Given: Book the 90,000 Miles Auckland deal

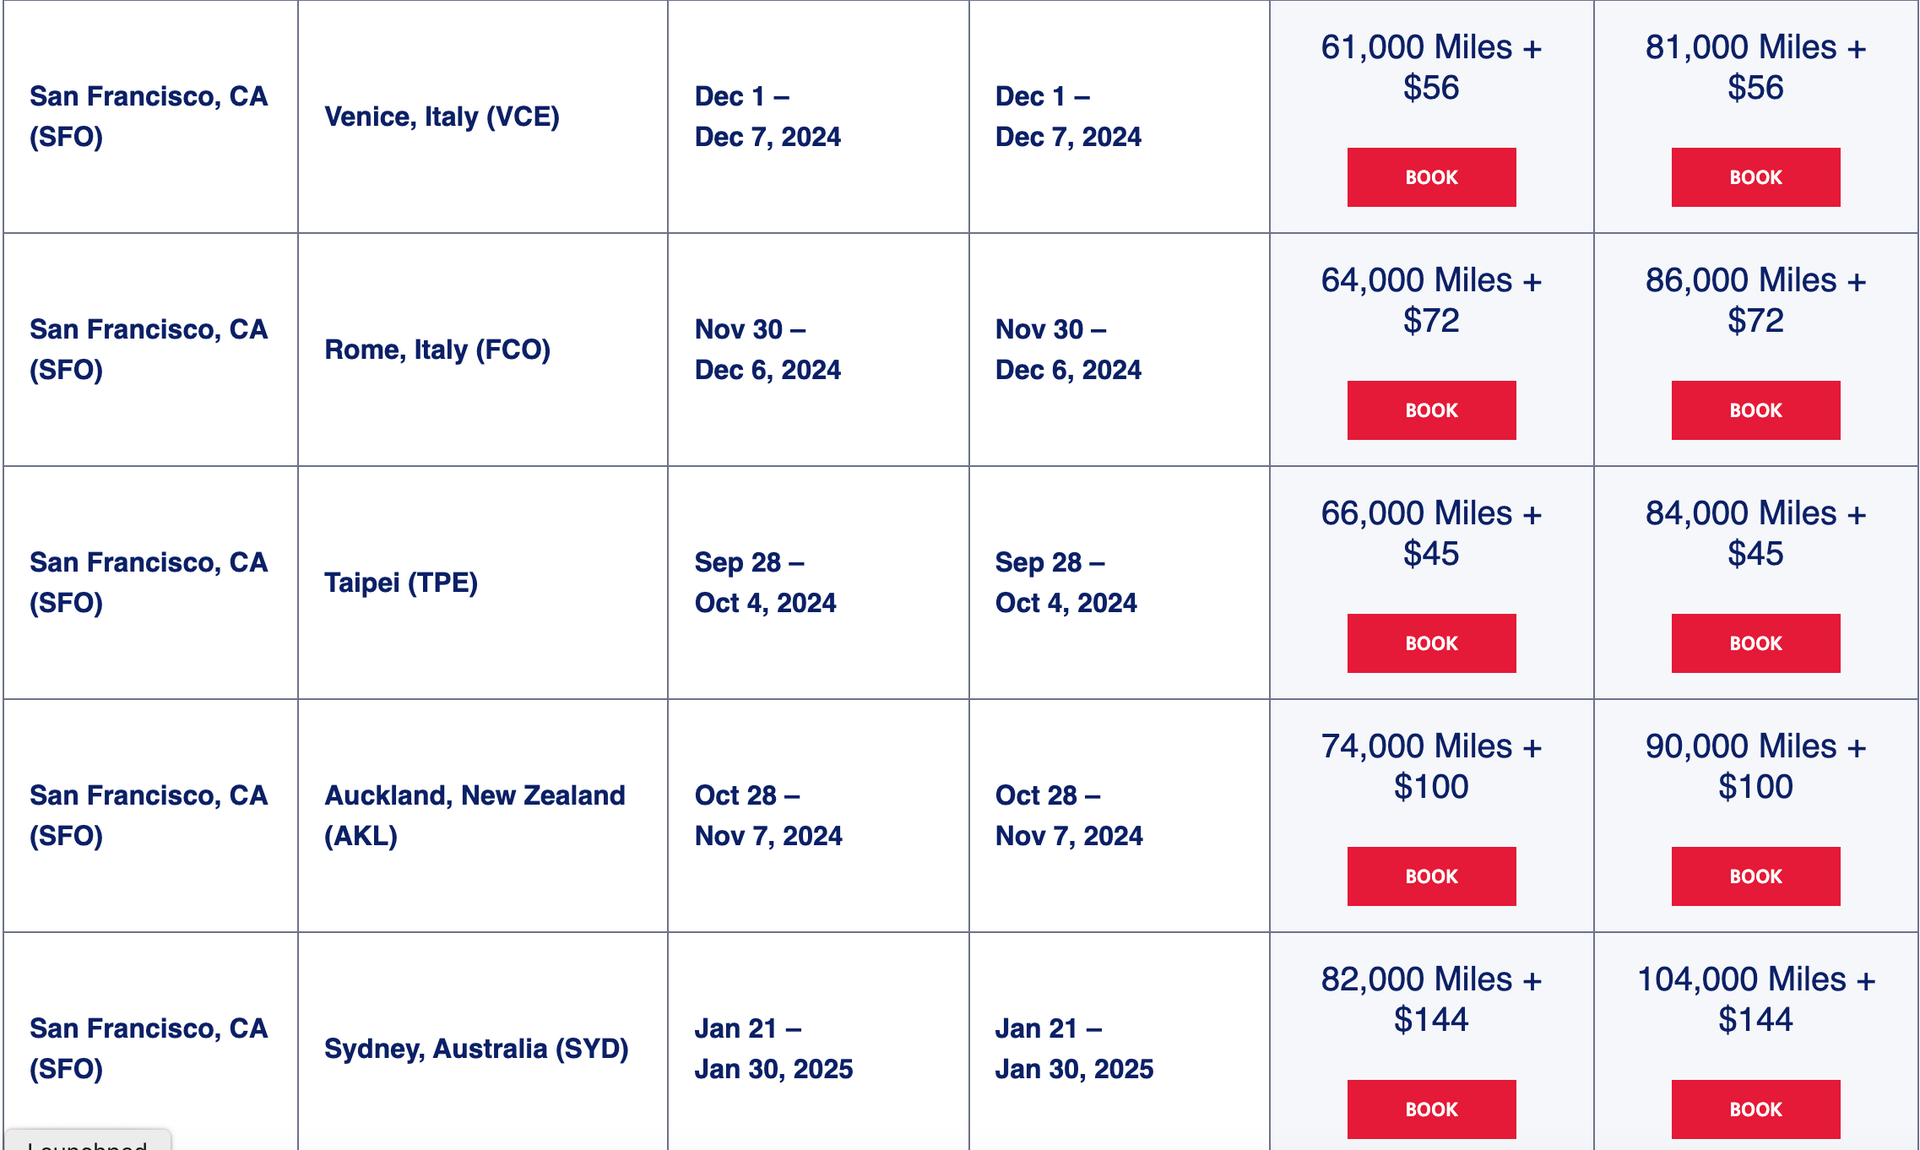Looking at the screenshot, I should (1755, 876).
